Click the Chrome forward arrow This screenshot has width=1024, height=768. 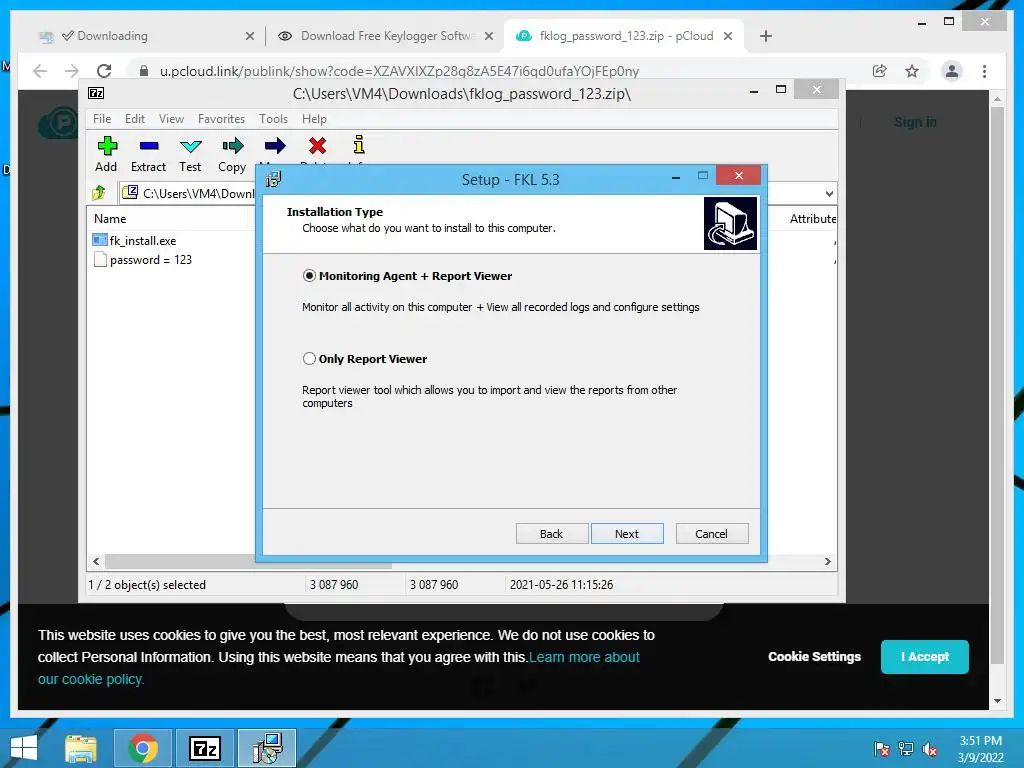tap(72, 71)
